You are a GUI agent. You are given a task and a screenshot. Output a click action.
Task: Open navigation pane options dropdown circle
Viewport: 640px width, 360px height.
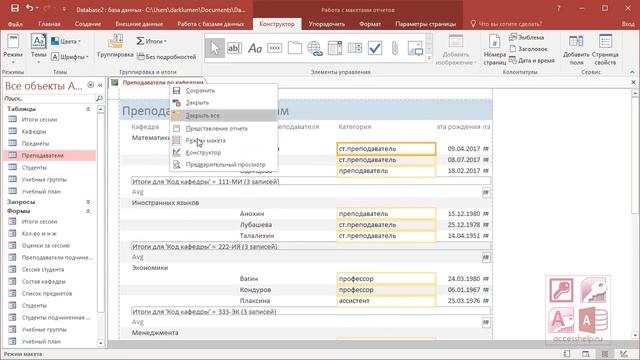pos(91,85)
